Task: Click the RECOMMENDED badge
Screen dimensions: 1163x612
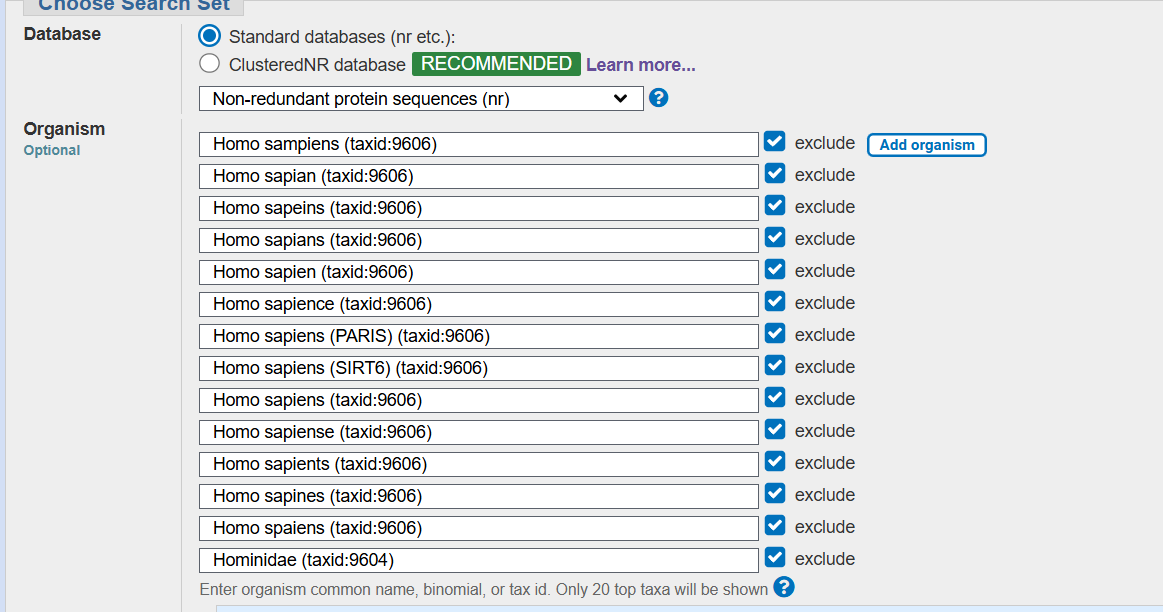Action: [496, 63]
